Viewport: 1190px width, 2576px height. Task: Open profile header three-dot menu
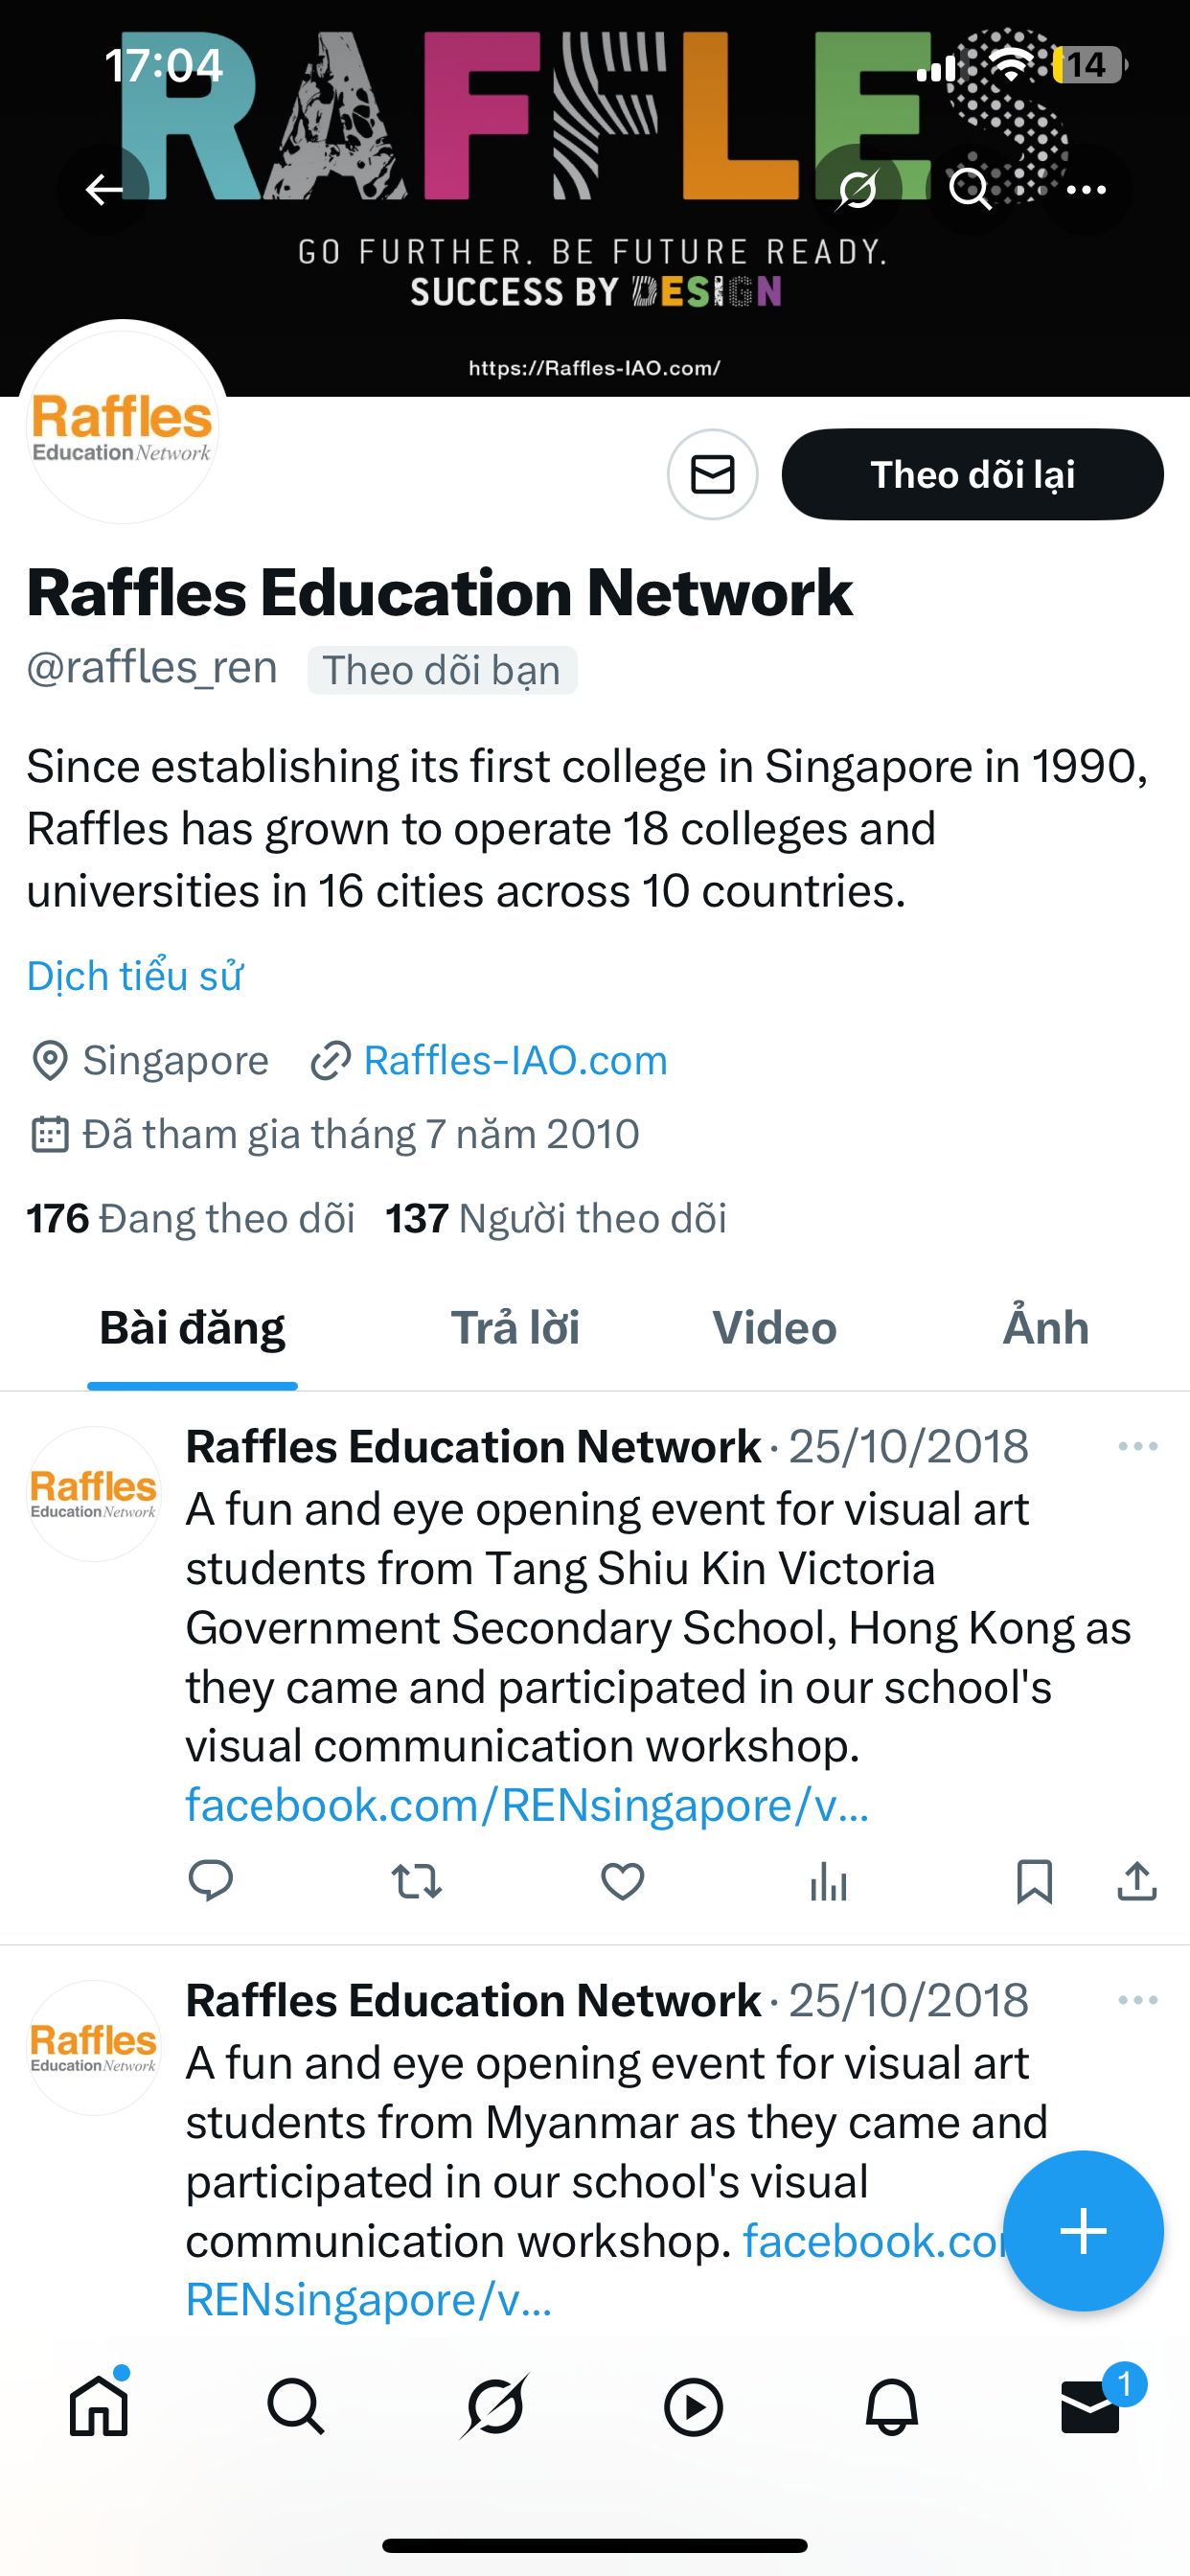[1086, 188]
